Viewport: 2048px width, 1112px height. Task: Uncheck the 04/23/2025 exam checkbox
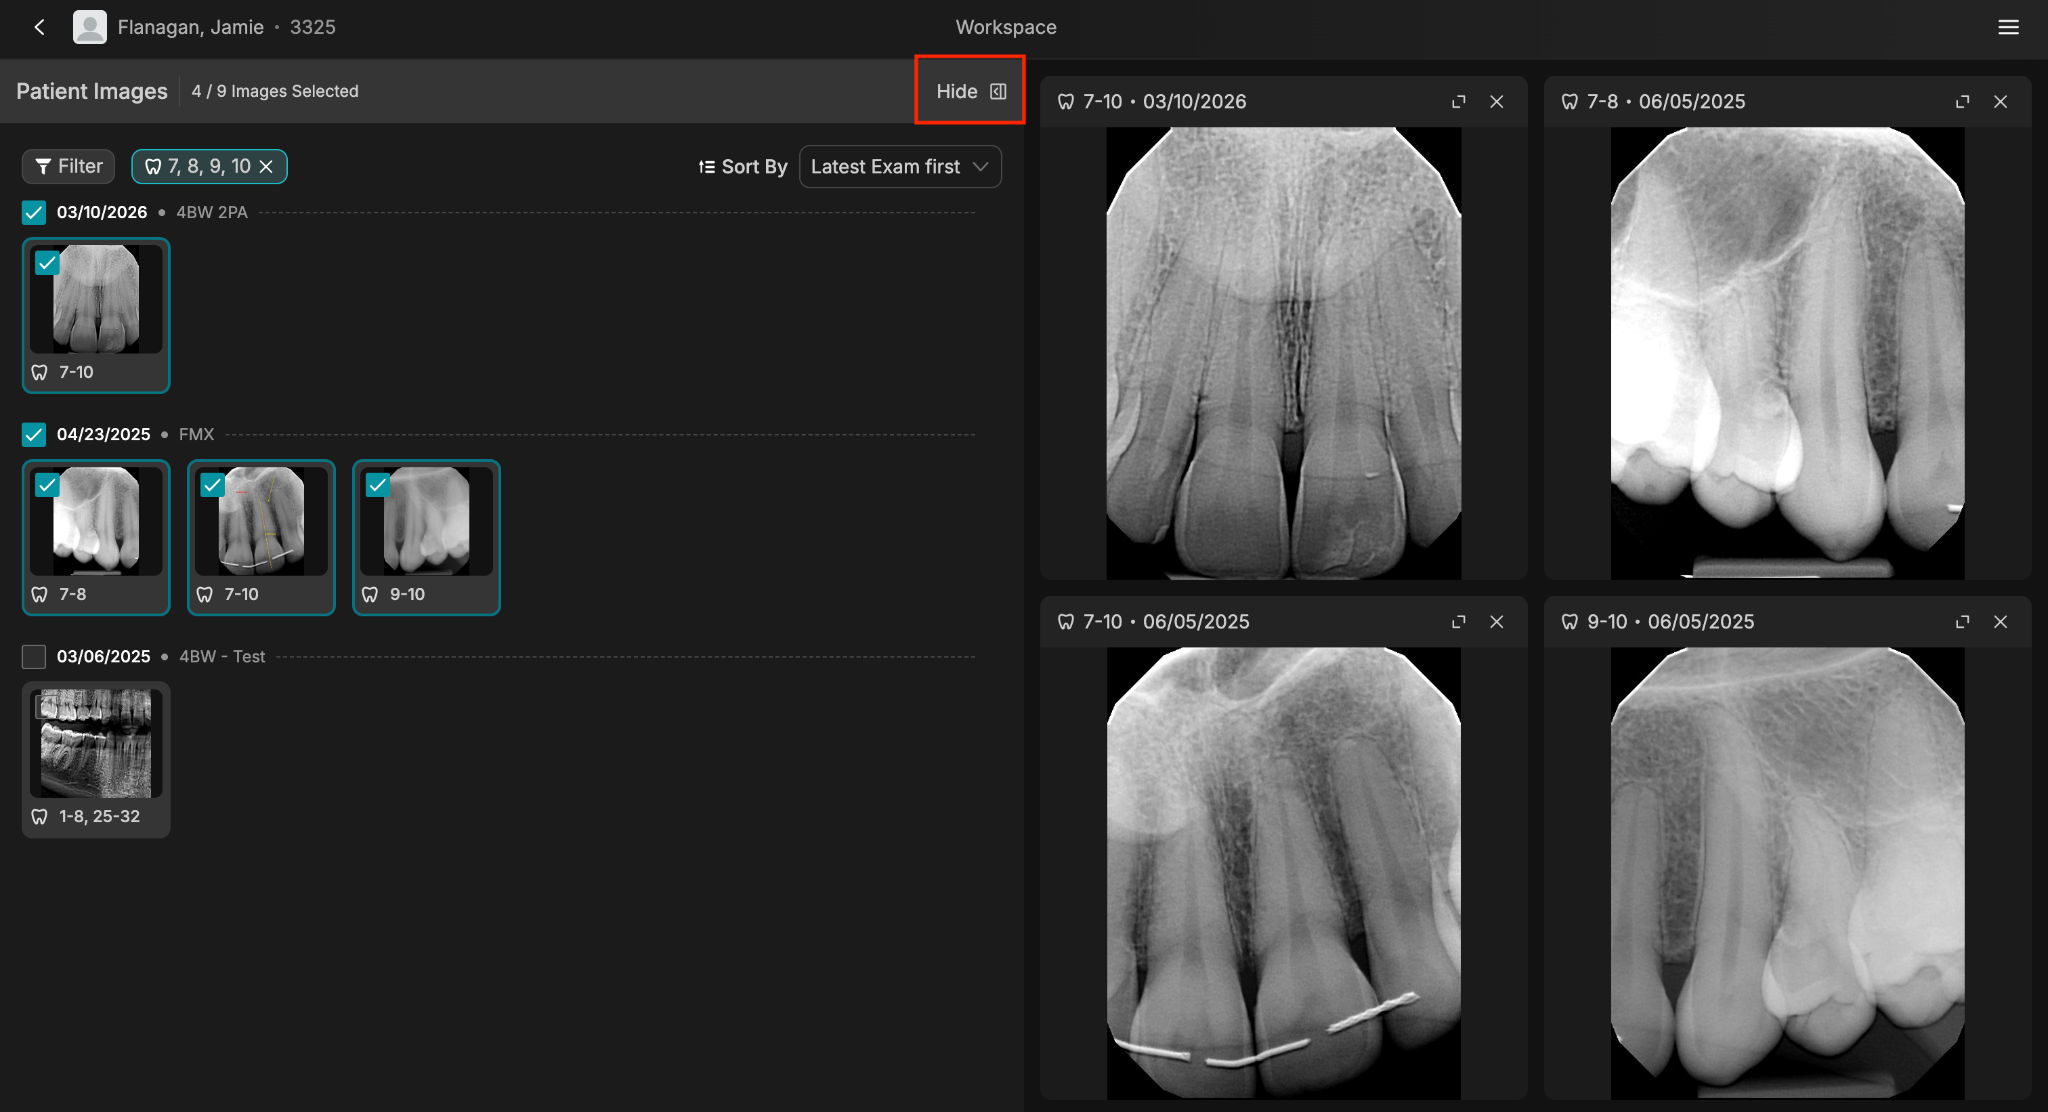point(34,434)
